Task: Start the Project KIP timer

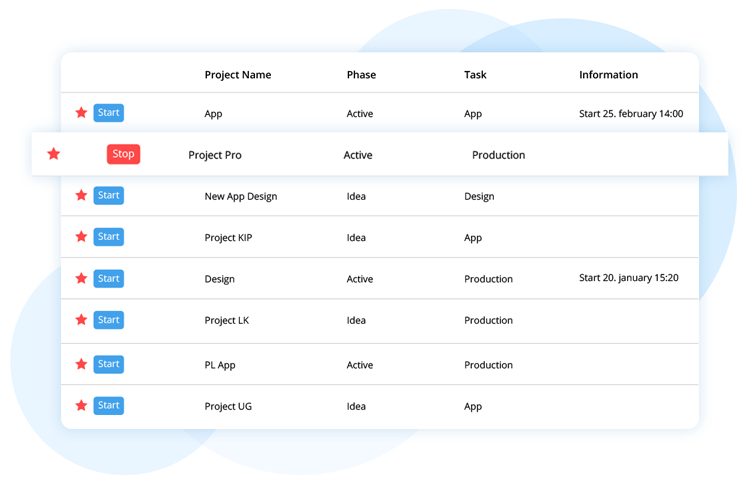Action: pos(109,237)
